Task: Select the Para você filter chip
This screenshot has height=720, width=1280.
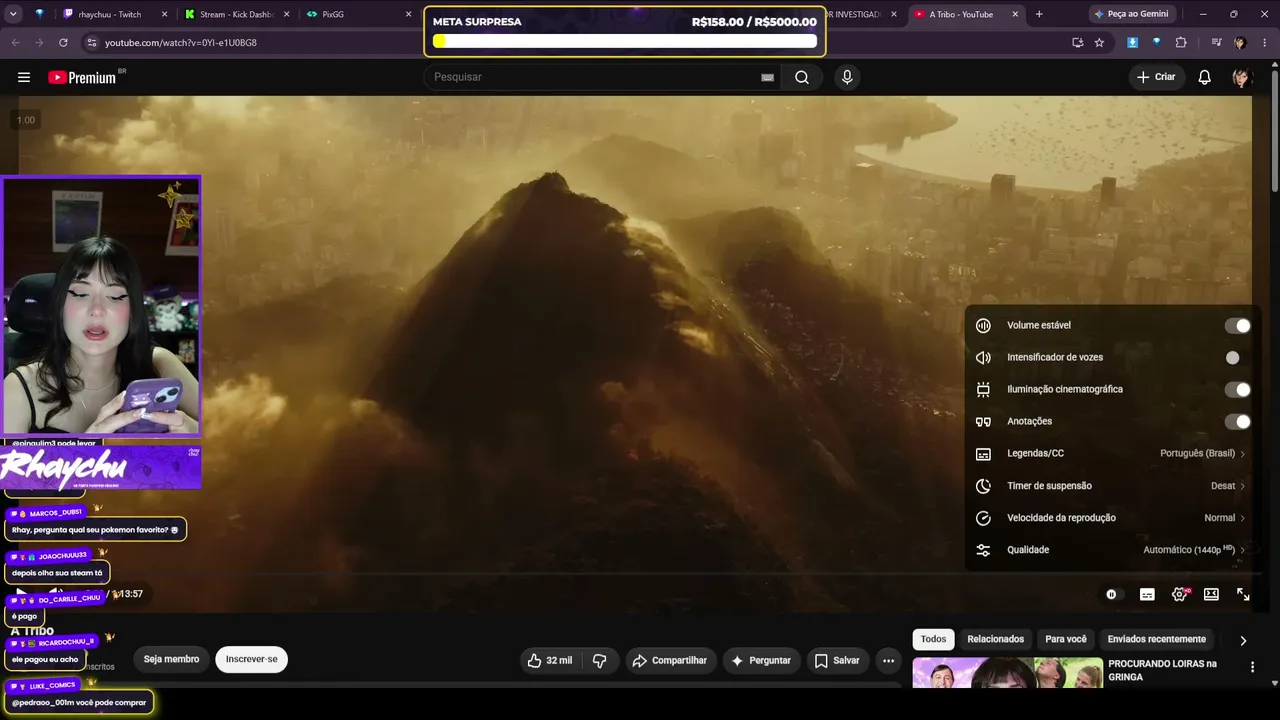Action: [1066, 640]
